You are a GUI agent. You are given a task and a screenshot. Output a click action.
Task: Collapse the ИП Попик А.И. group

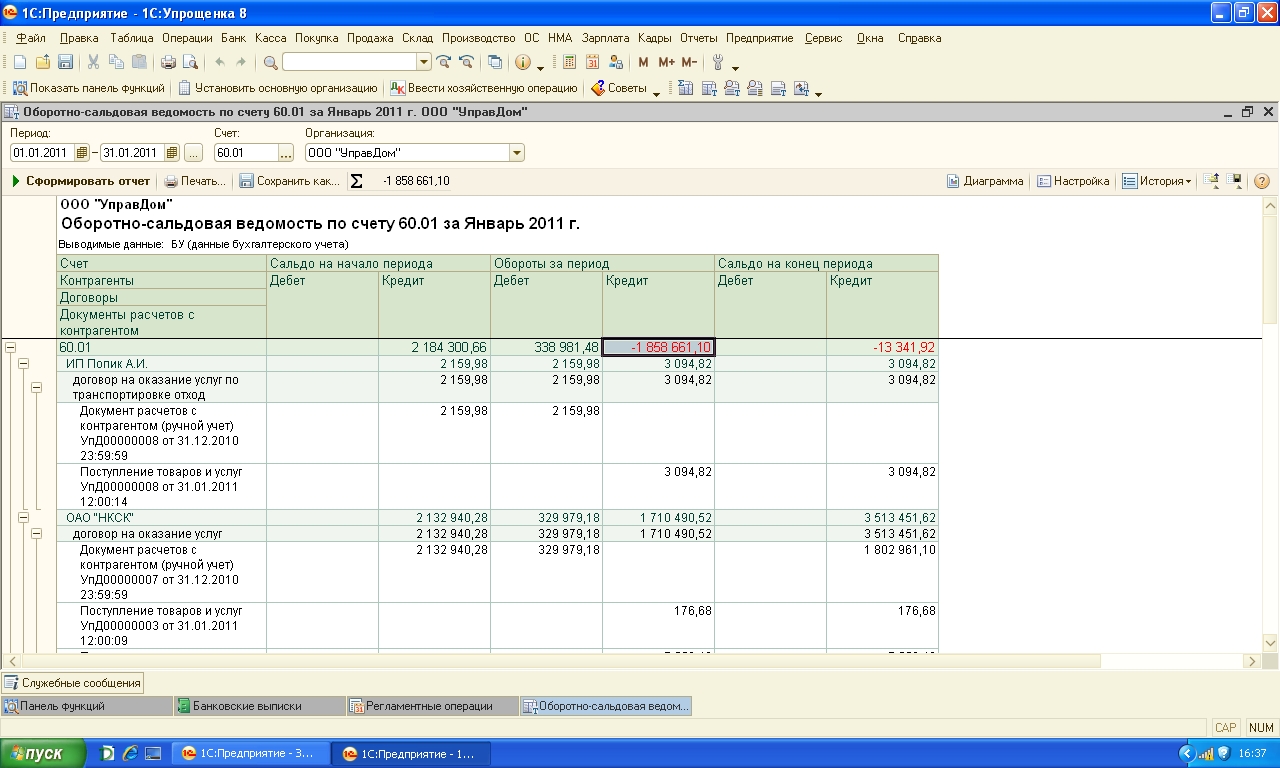pos(24,364)
